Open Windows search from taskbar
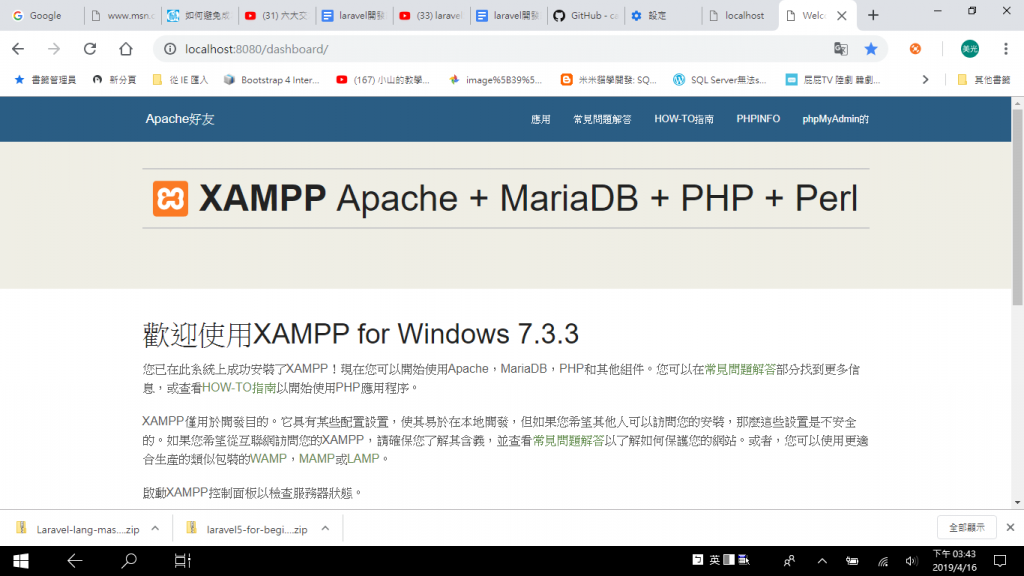 [x=129, y=561]
